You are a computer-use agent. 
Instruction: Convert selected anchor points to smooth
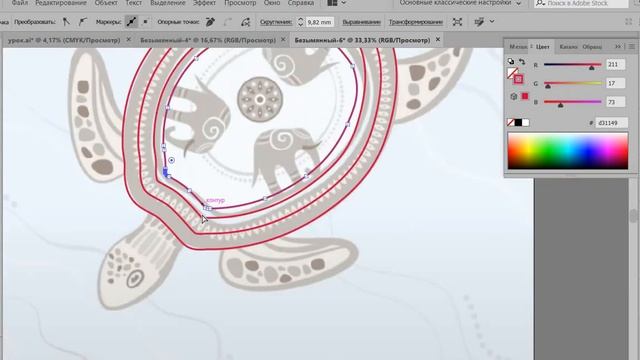[x=83, y=22]
